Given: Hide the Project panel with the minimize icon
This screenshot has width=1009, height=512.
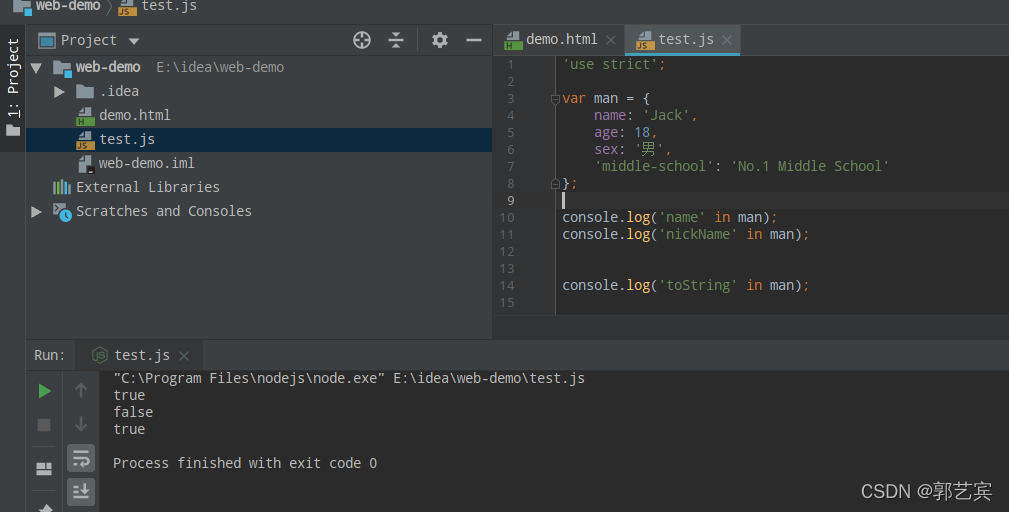Looking at the screenshot, I should click(474, 40).
